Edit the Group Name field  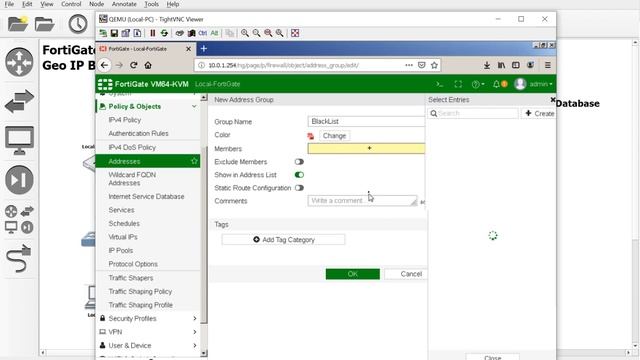point(366,121)
